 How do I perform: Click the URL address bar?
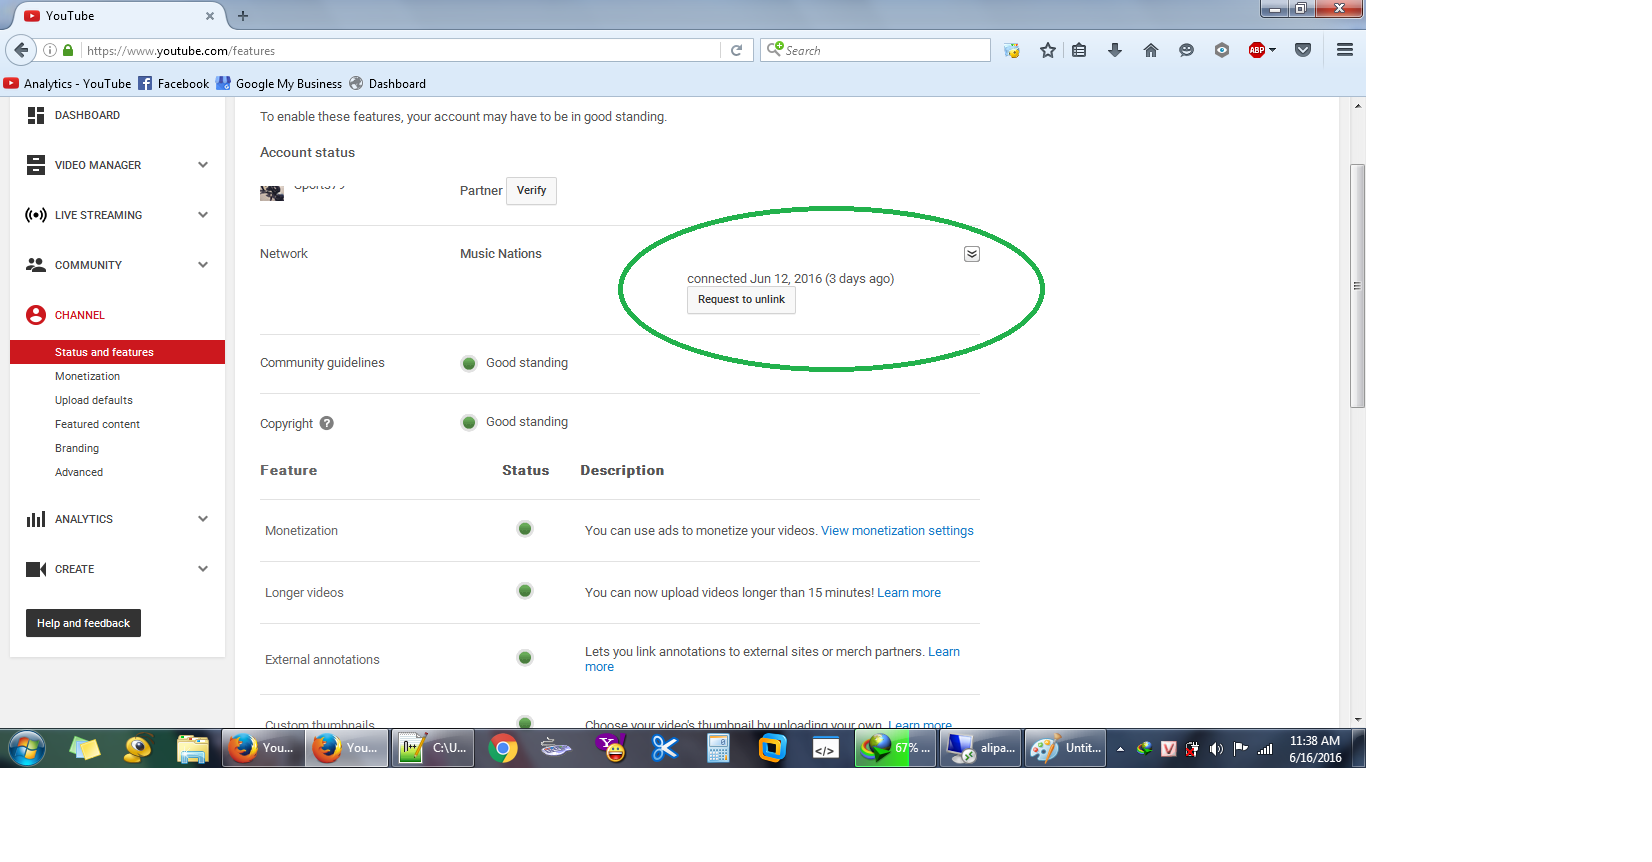click(400, 50)
